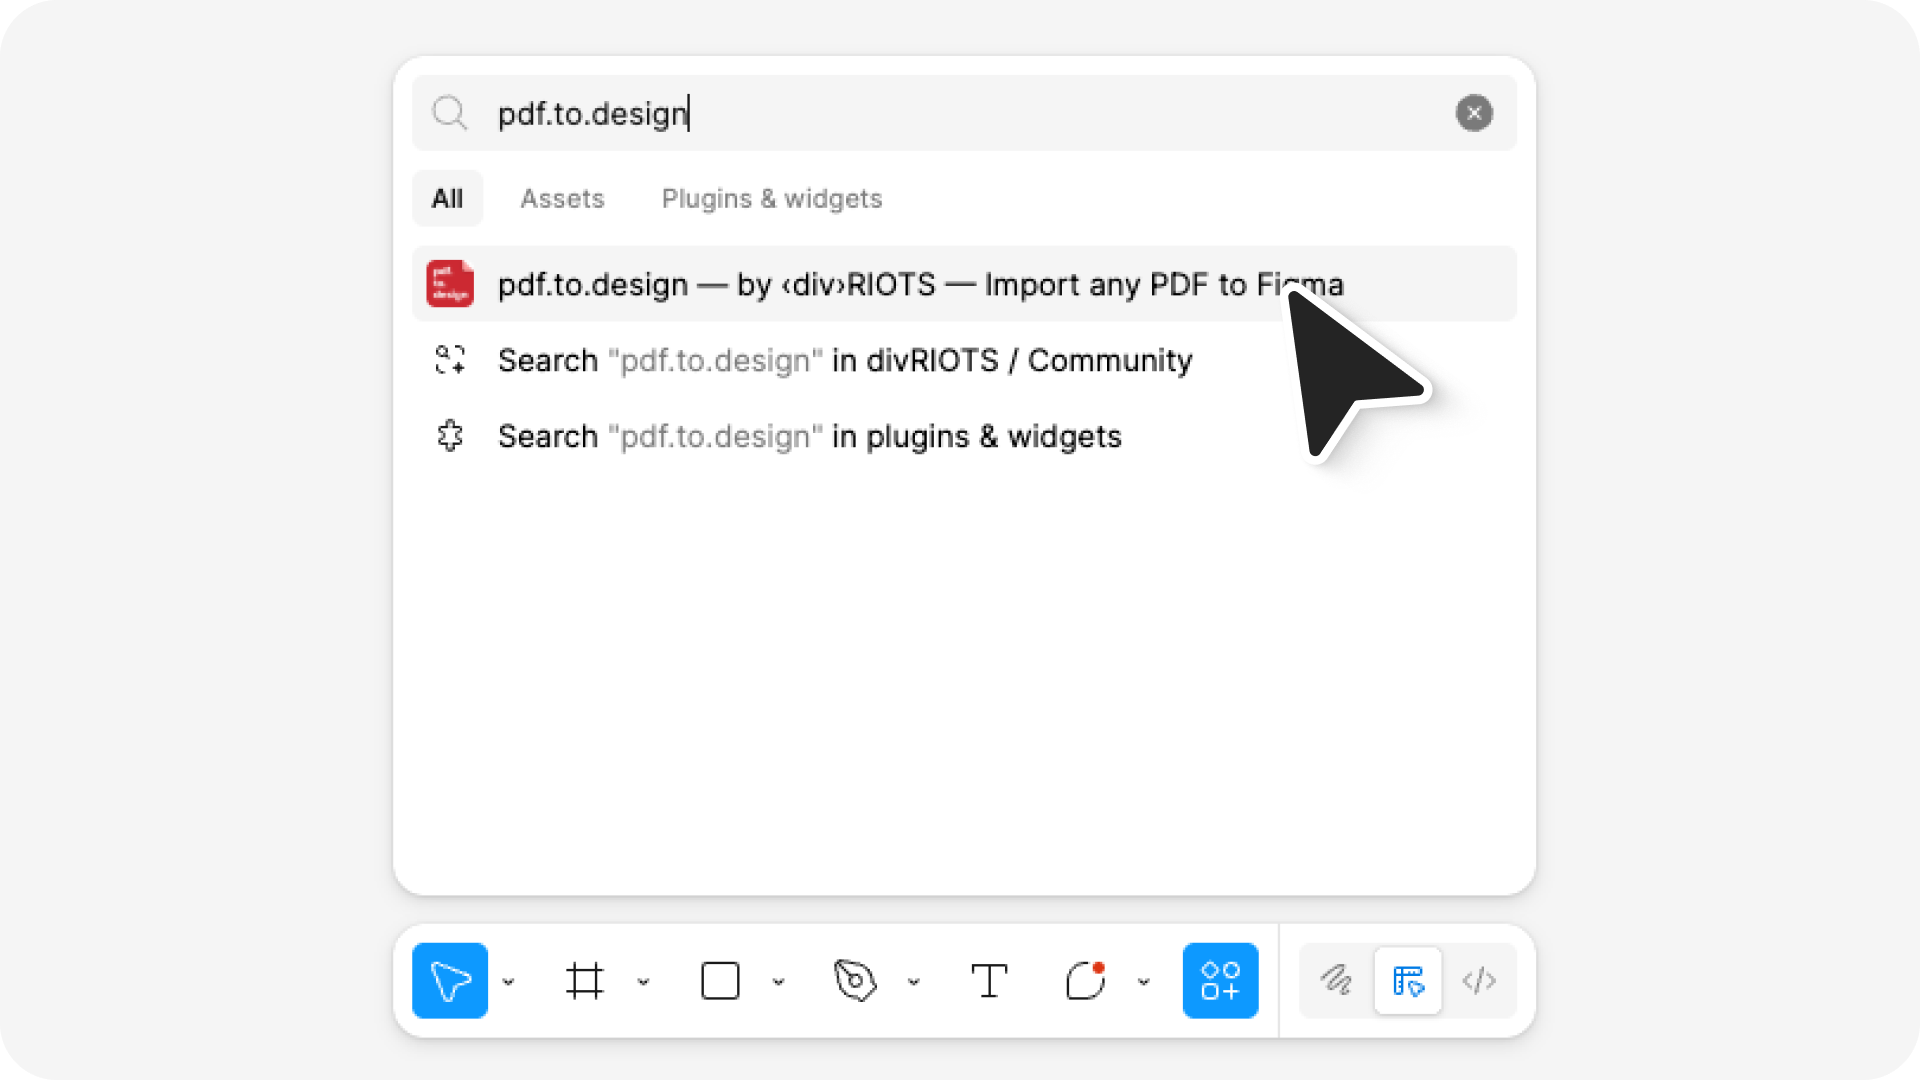Click the pdf.to.design red plugin icon

(x=450, y=284)
